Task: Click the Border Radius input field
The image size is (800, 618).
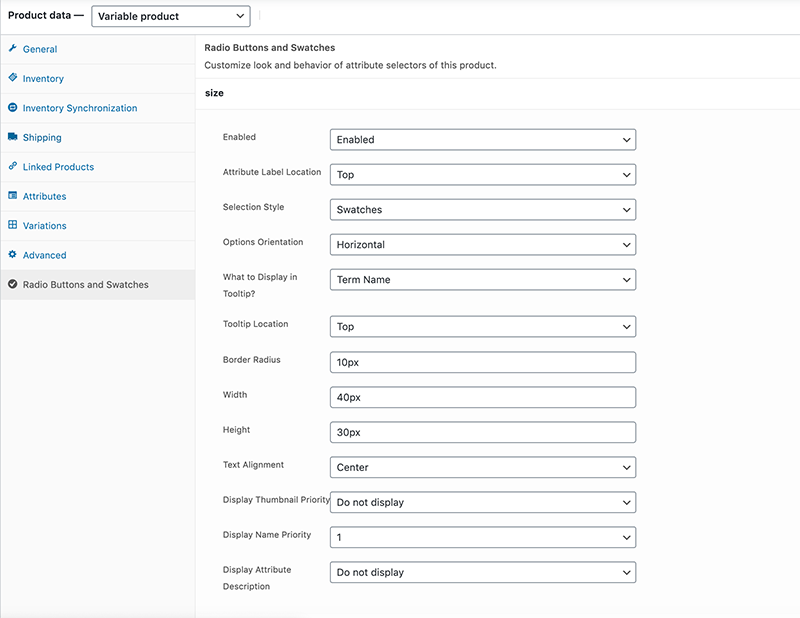Action: click(483, 362)
